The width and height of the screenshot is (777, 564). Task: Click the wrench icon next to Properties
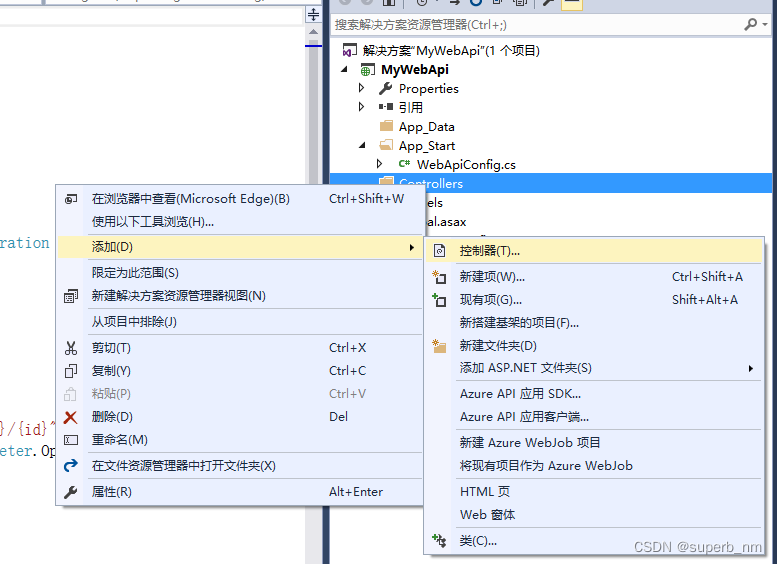(x=386, y=89)
